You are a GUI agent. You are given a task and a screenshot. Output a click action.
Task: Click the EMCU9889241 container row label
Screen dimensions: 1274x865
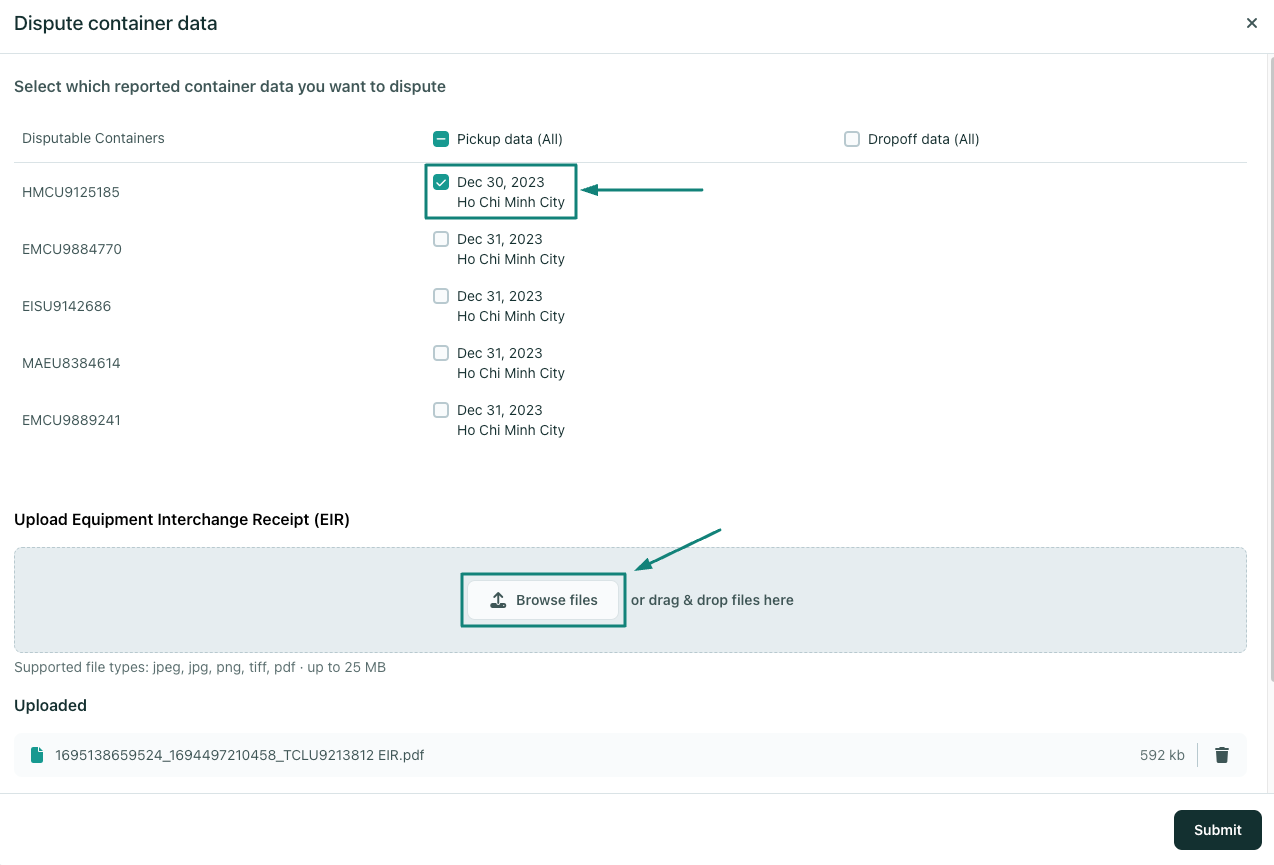click(71, 420)
